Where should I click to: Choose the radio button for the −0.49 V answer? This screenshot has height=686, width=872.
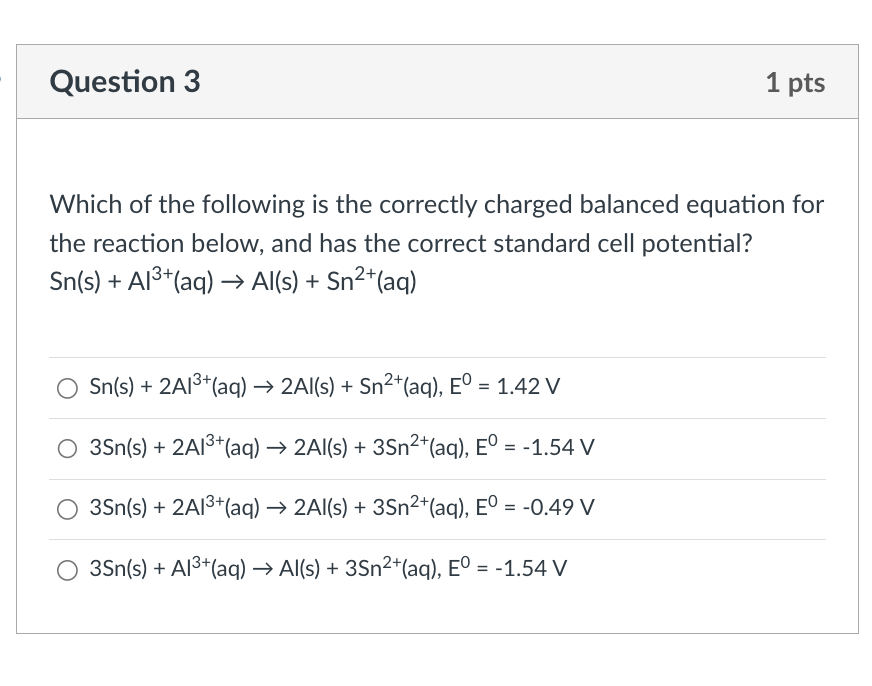point(66,508)
